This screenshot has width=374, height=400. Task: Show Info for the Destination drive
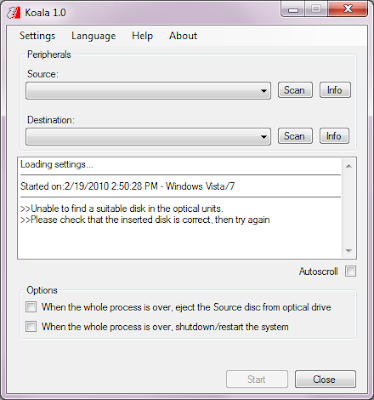334,136
